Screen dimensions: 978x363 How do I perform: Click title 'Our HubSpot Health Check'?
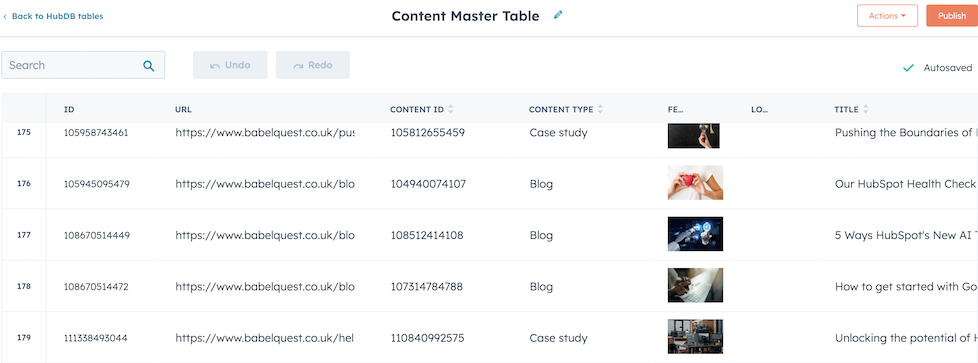click(x=906, y=184)
